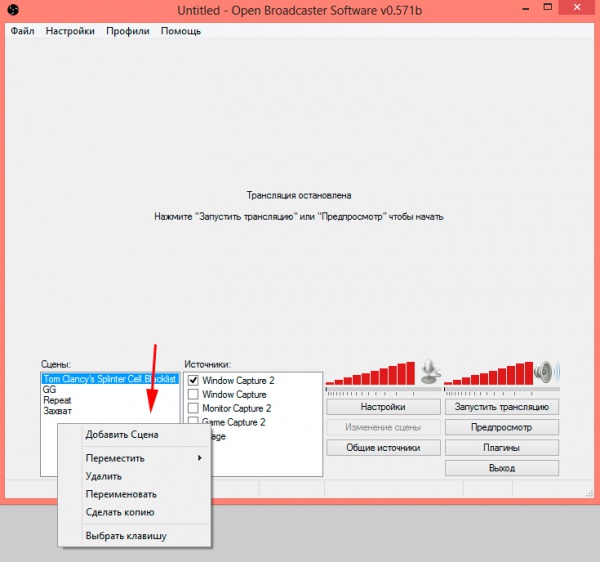Screen dimensions: 600x562
Task: Click the OBS logo in the title bar
Action: pos(14,9)
